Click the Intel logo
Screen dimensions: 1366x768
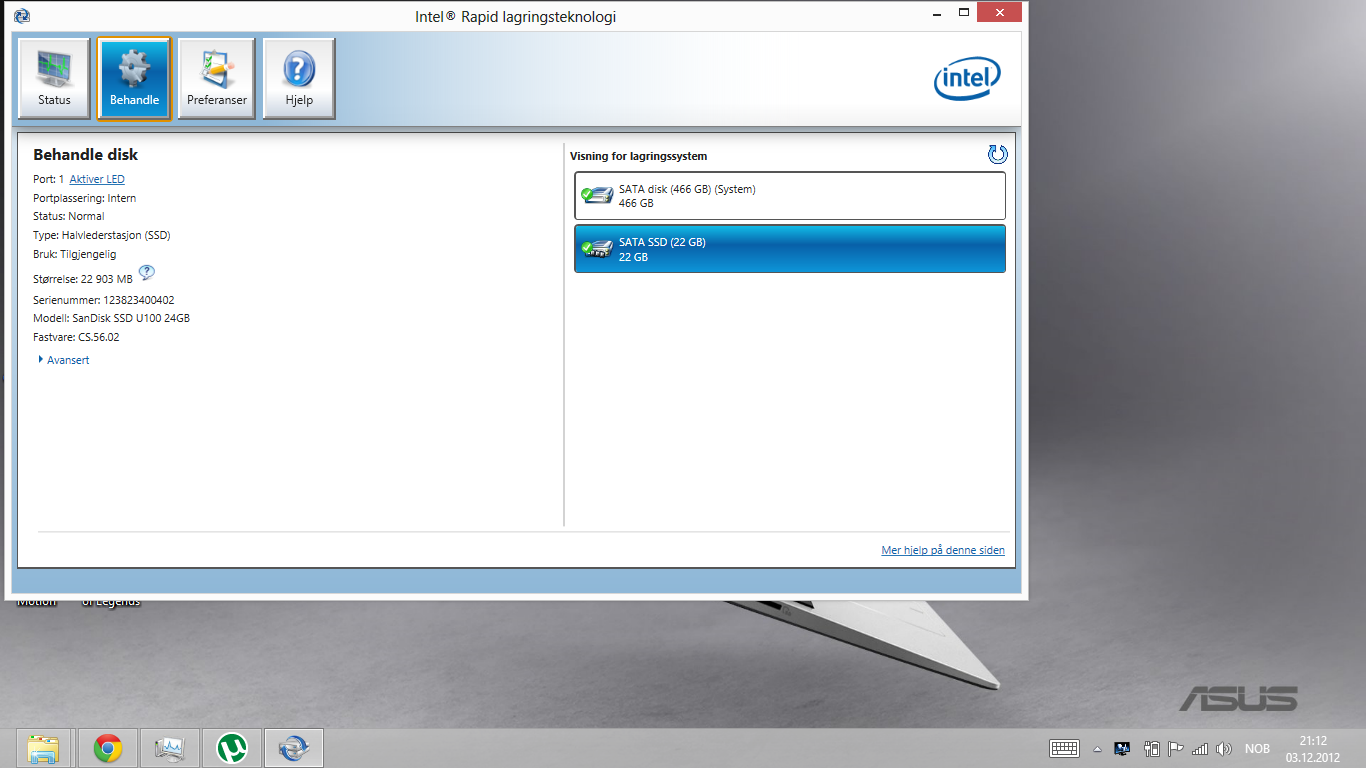[967, 79]
